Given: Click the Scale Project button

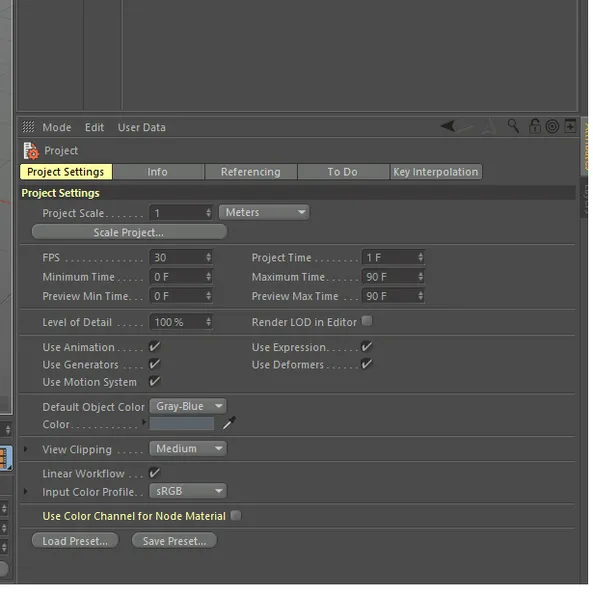Looking at the screenshot, I should point(130,232).
